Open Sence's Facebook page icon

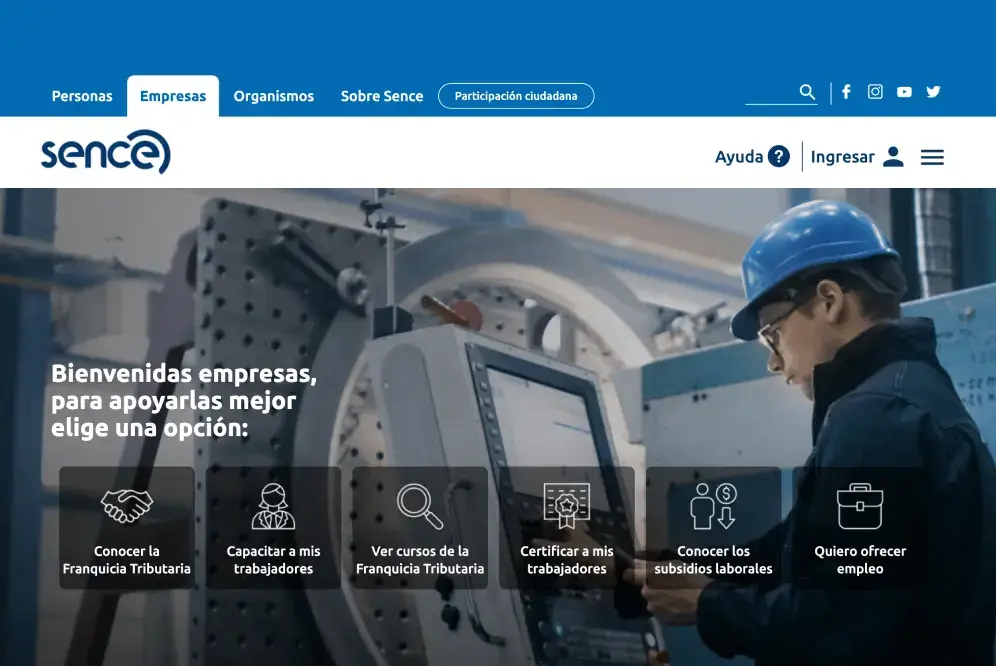846,92
